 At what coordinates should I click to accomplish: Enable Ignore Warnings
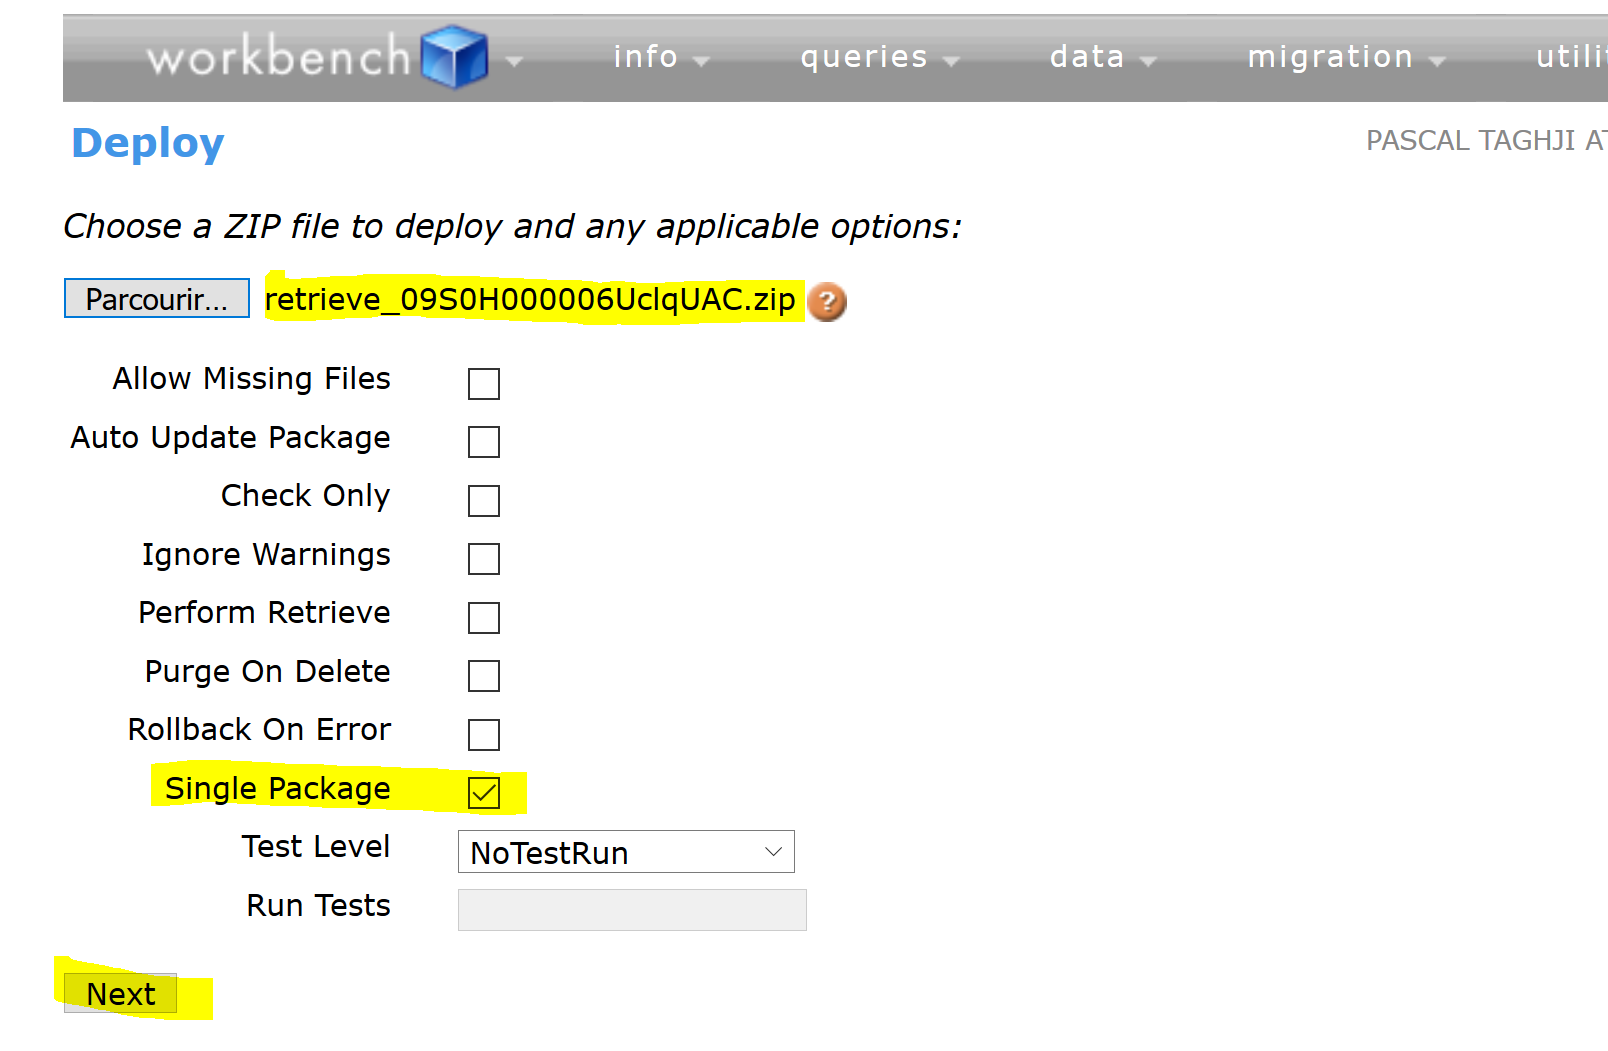(x=484, y=559)
